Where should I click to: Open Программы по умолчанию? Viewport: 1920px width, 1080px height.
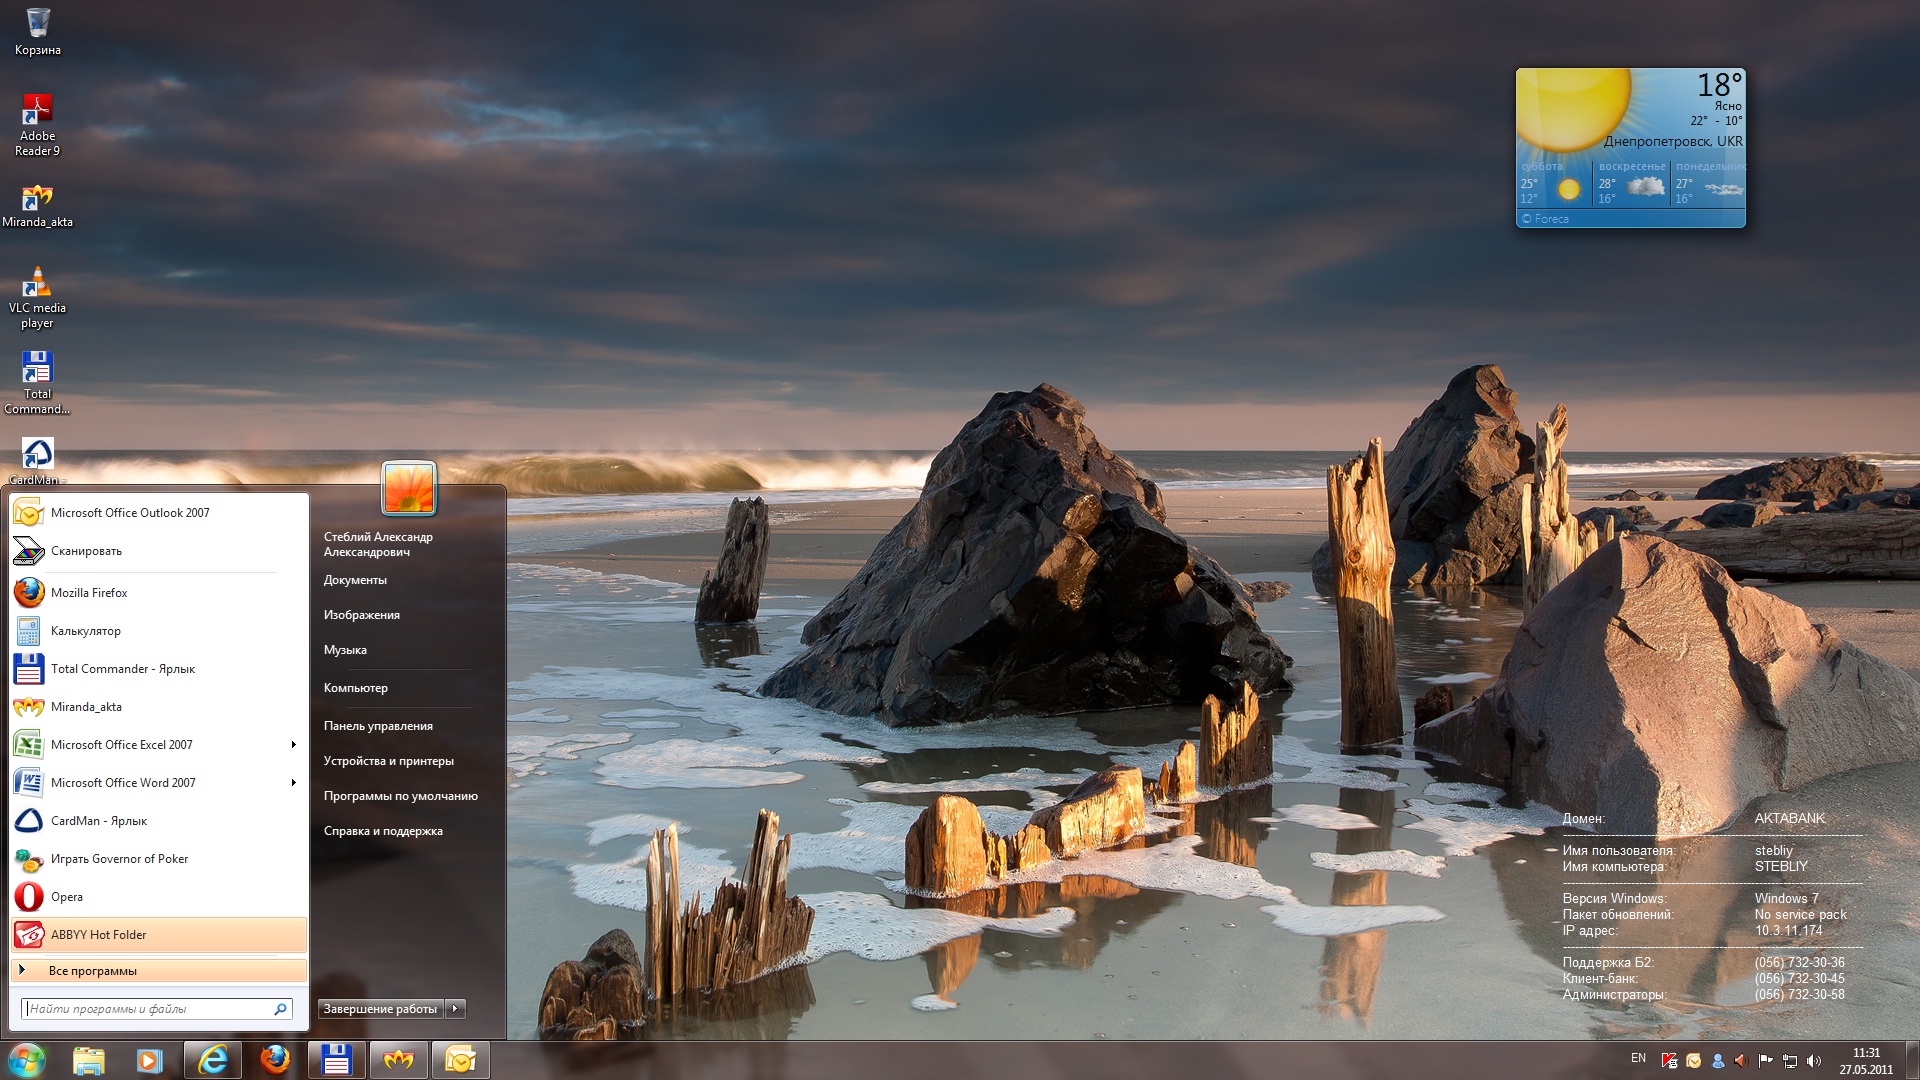coord(400,796)
